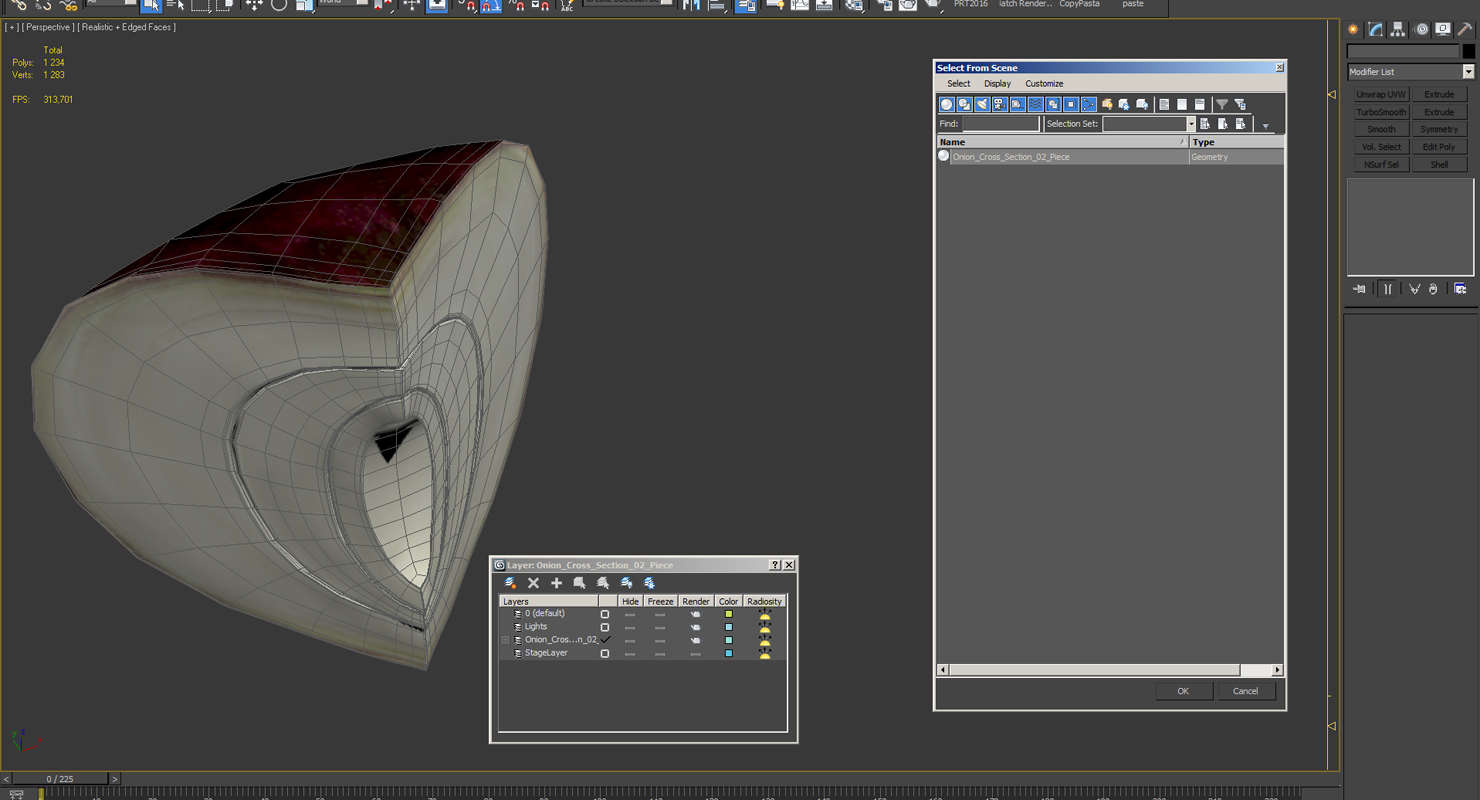Click OK in Select From Scene dialog
This screenshot has width=1480, height=800.
pos(1183,691)
